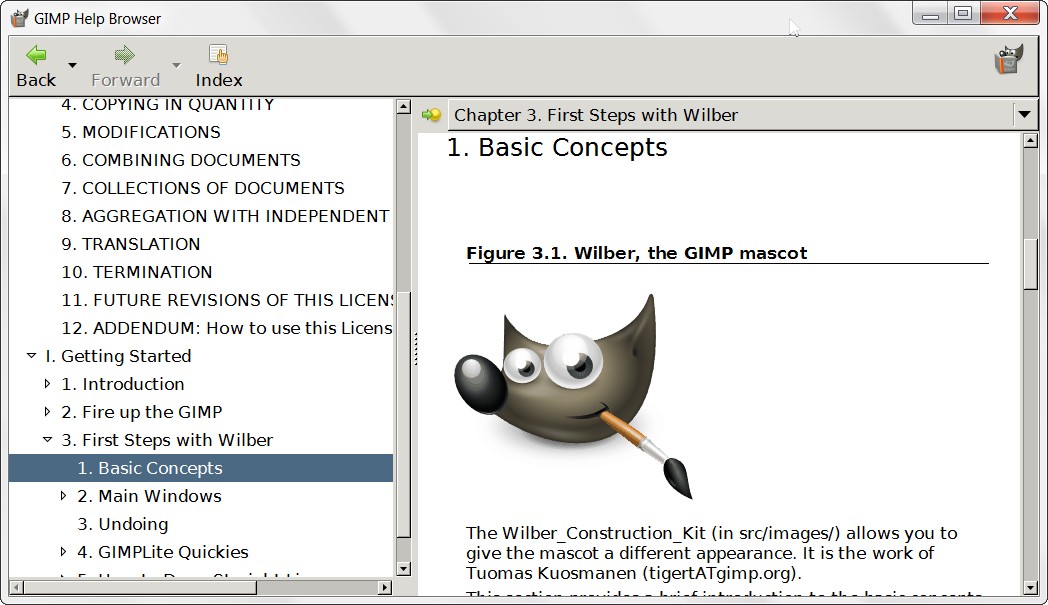
Task: Expand the 2. Fire up the GIMP node
Action: point(47,412)
